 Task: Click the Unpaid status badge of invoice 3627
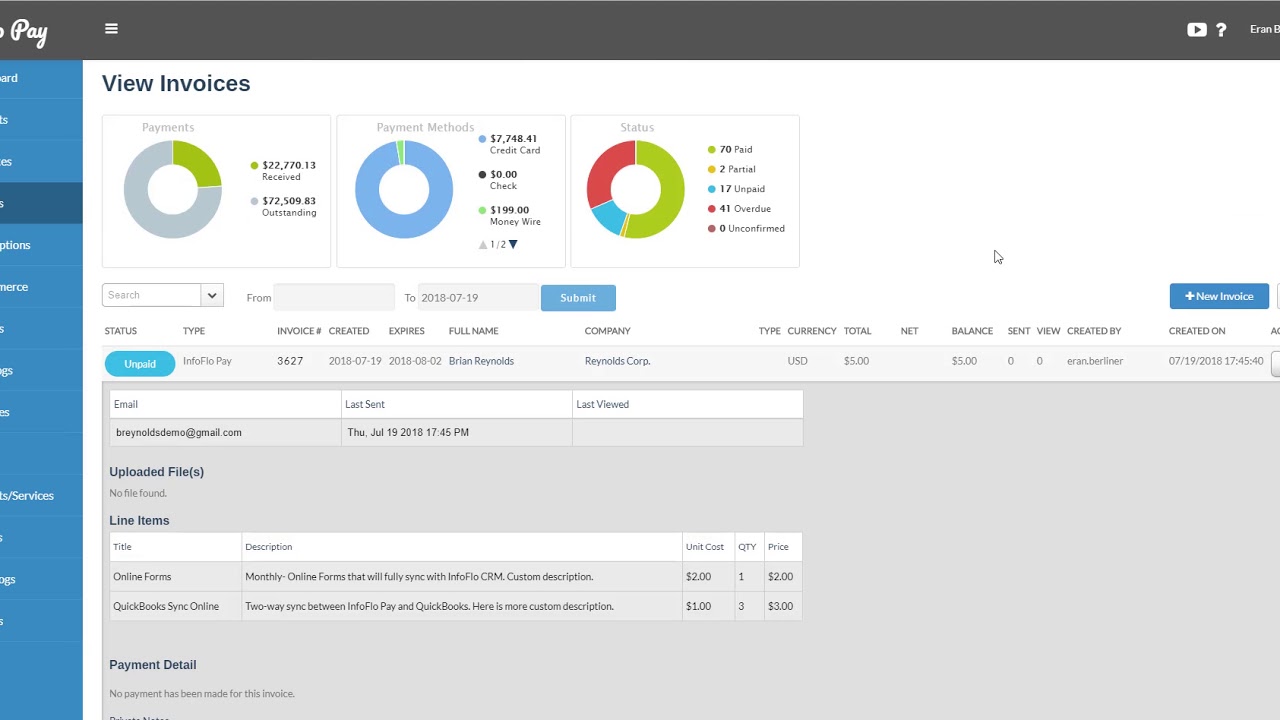tap(140, 364)
